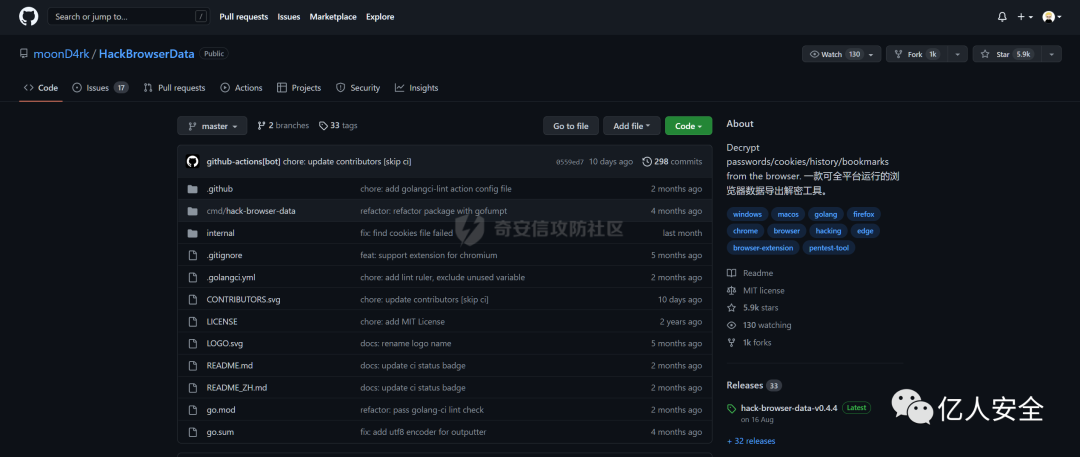The width and height of the screenshot is (1080, 457).
Task: Select the chrome topic tag
Action: 745,231
